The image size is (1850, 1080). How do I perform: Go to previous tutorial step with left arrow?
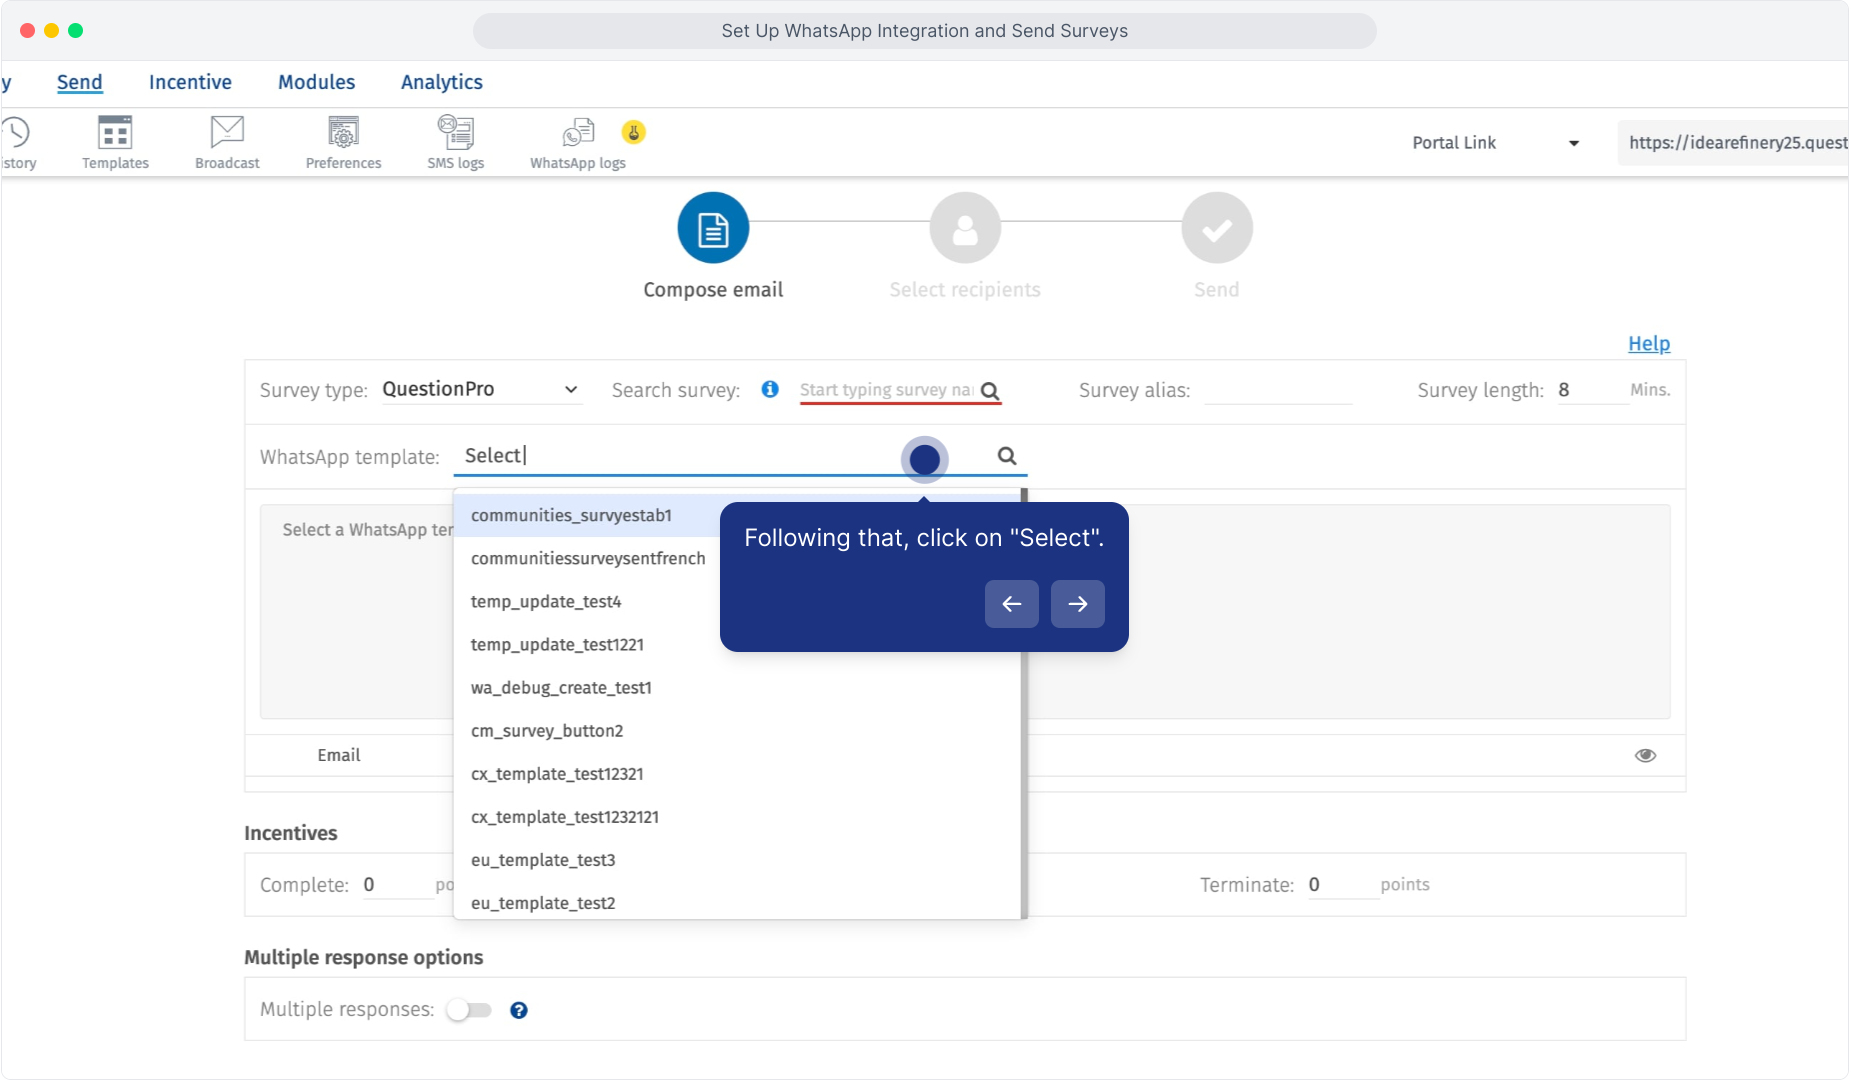(x=1012, y=604)
